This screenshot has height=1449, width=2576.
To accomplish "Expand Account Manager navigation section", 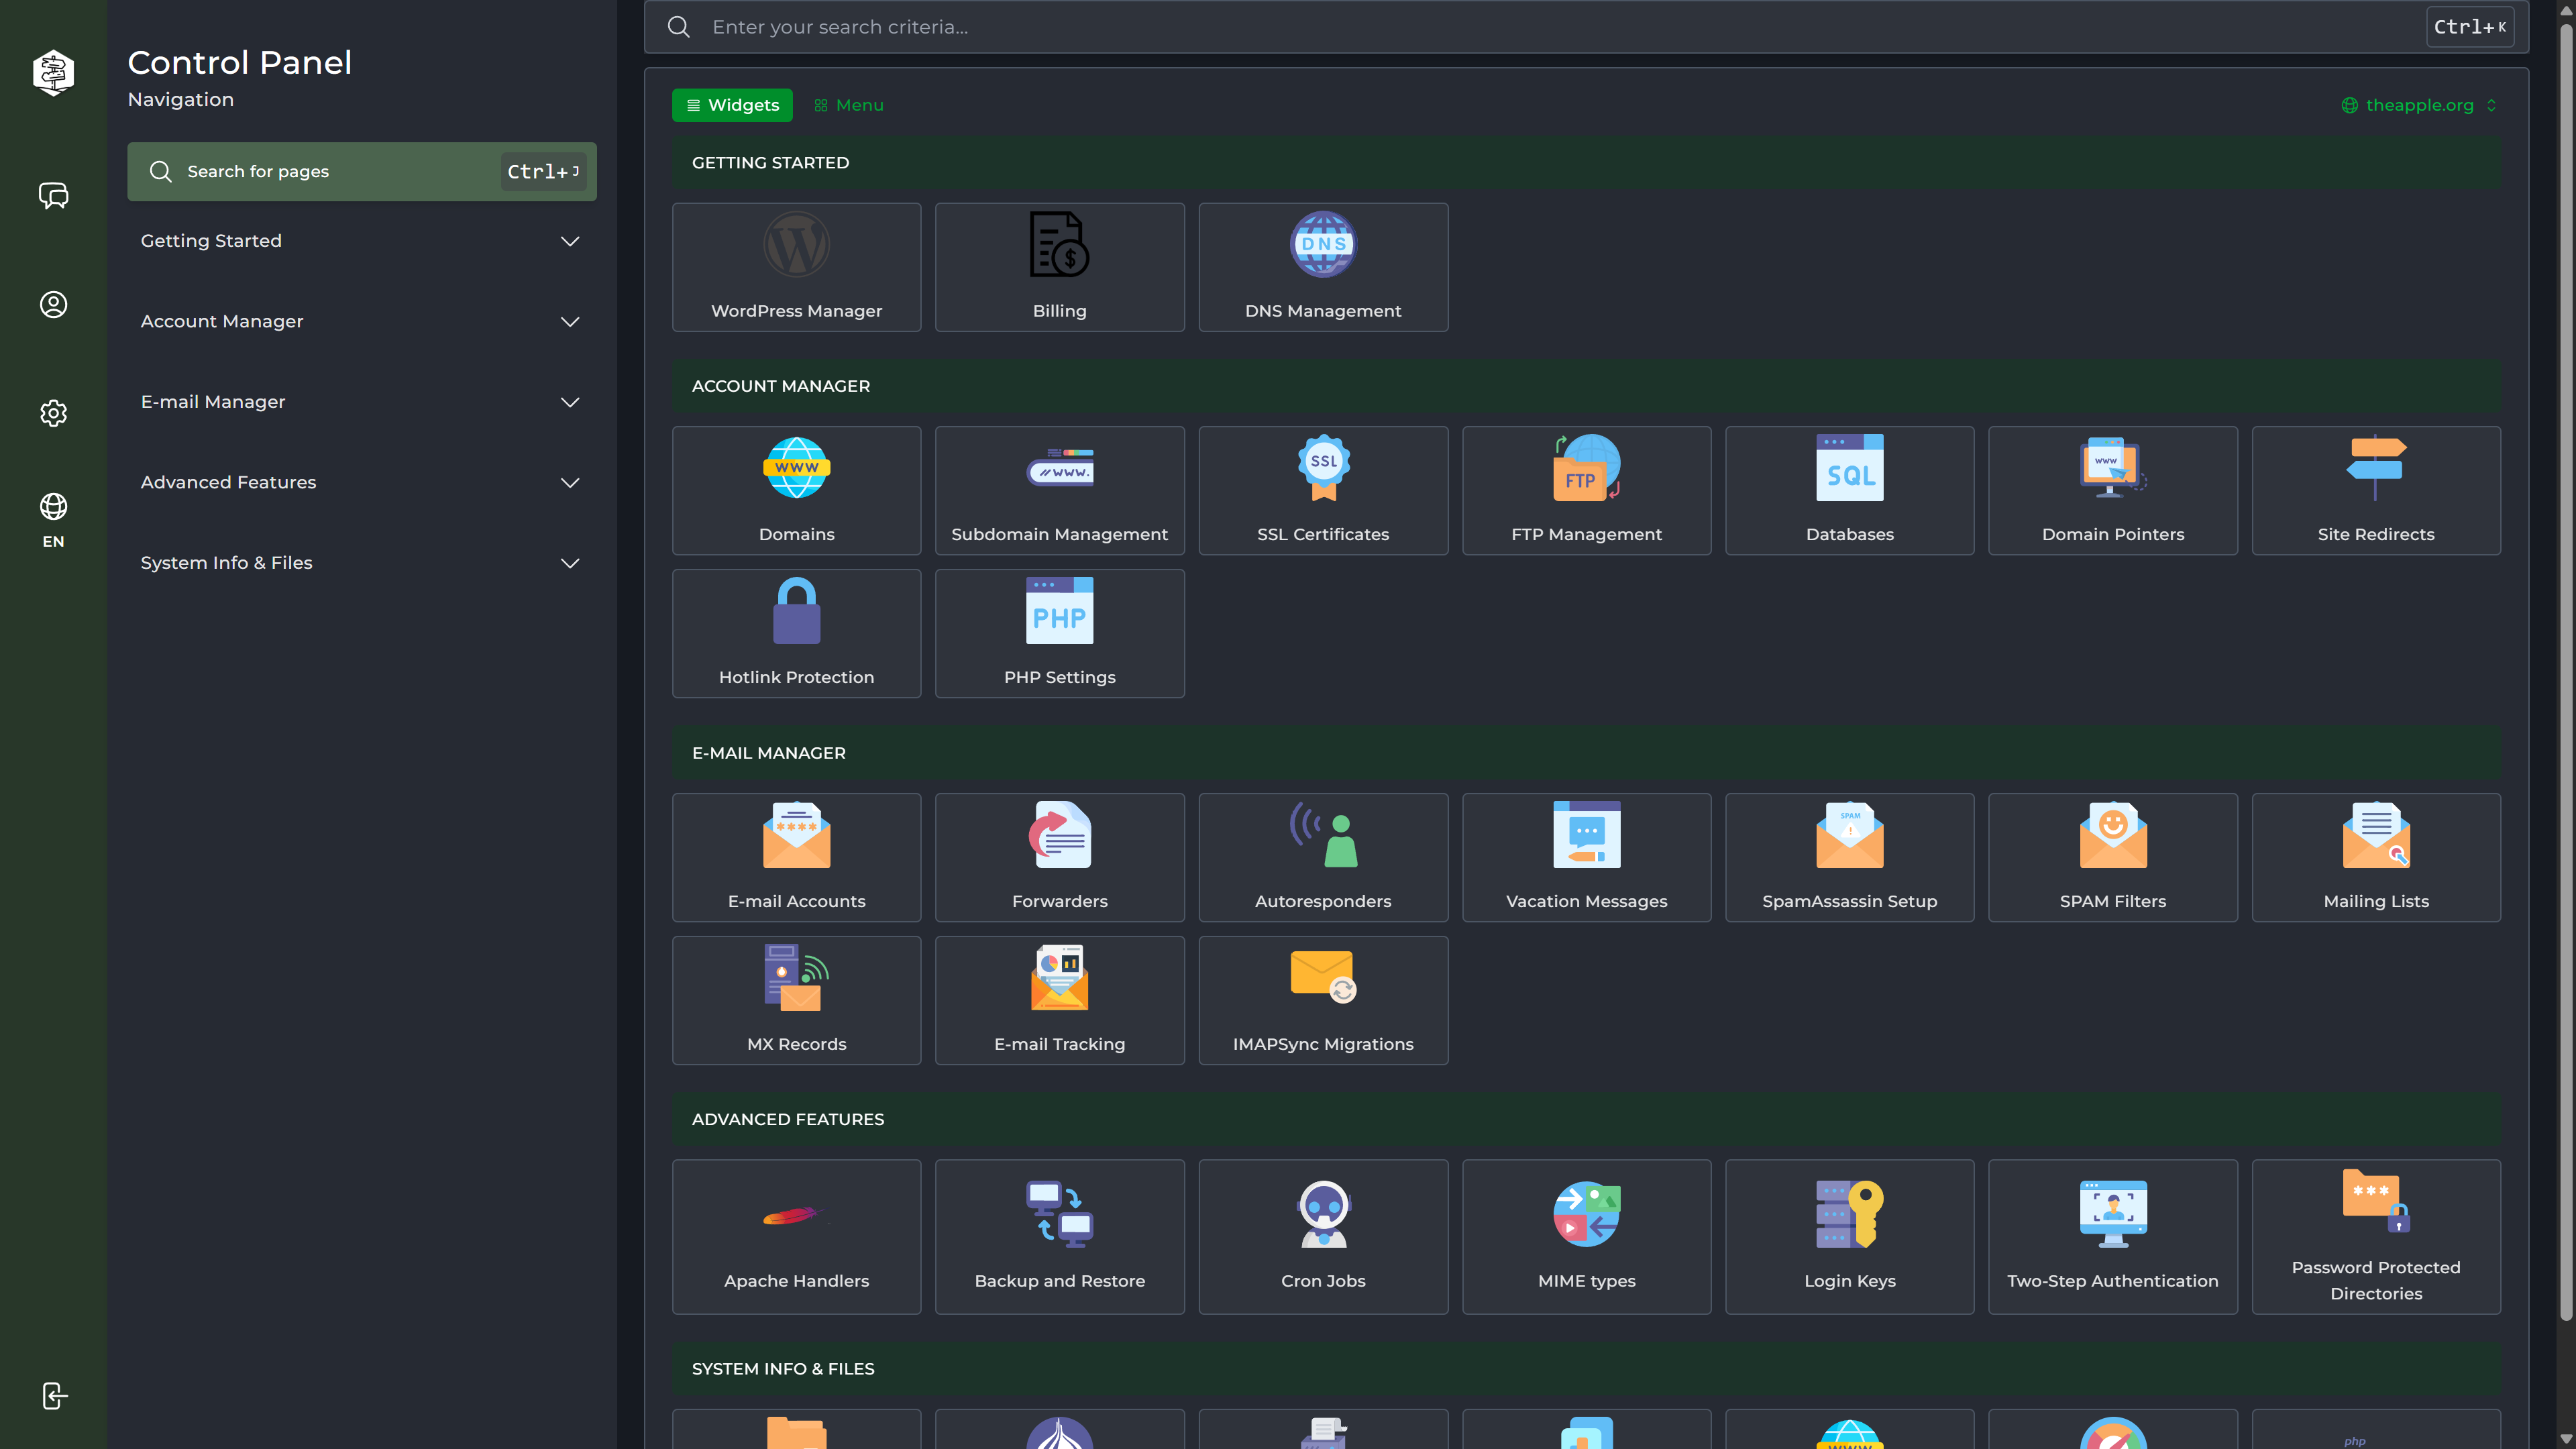I will (x=361, y=321).
